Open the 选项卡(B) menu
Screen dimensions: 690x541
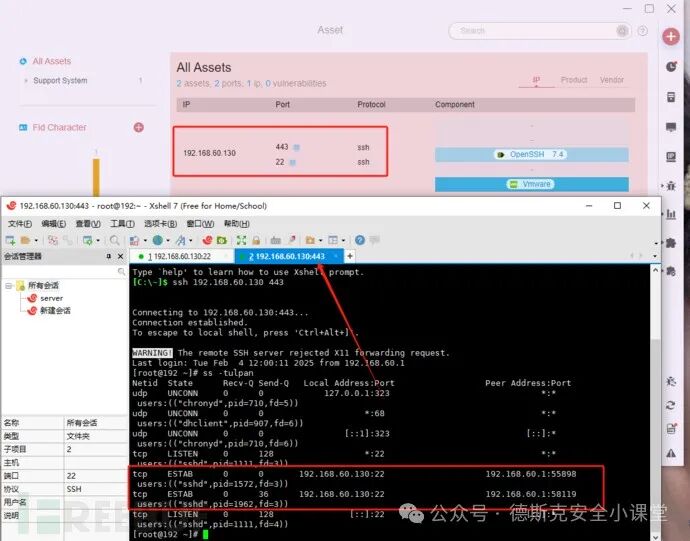tap(161, 224)
